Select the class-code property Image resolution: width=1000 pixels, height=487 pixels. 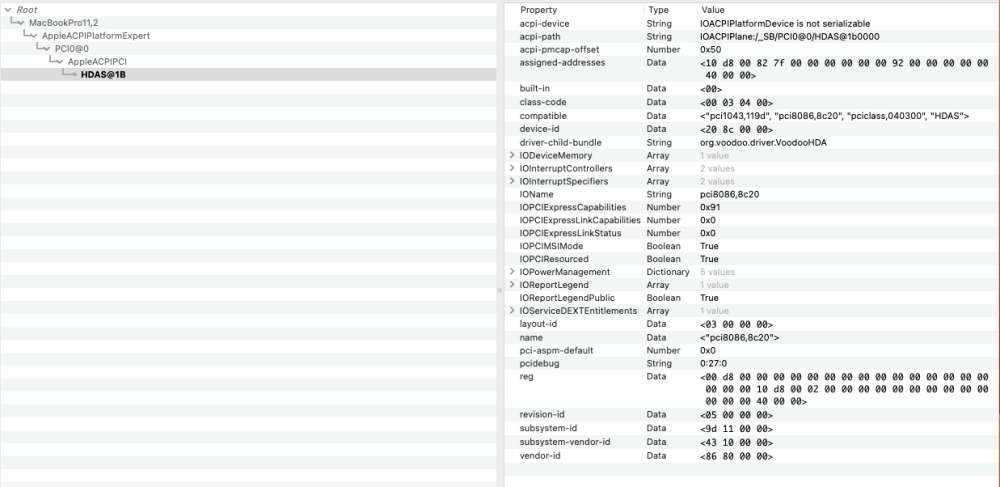point(543,103)
